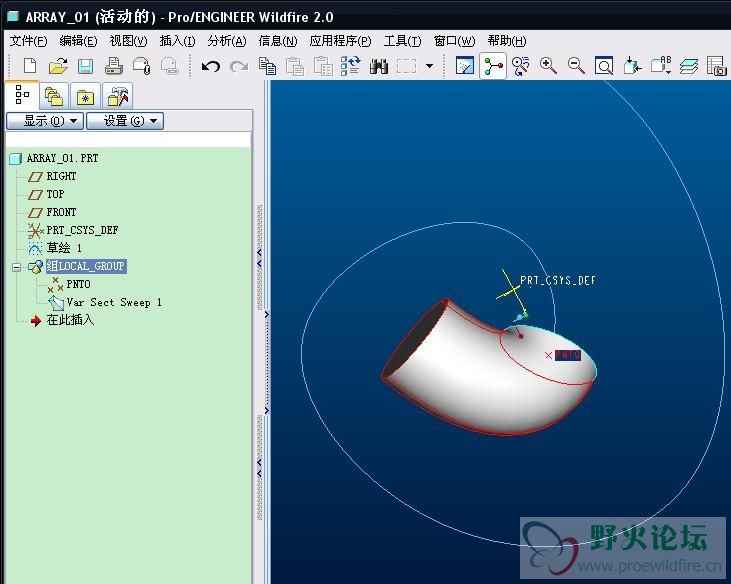Open the 窗口(W) menu
The width and height of the screenshot is (731, 584).
[x=454, y=41]
